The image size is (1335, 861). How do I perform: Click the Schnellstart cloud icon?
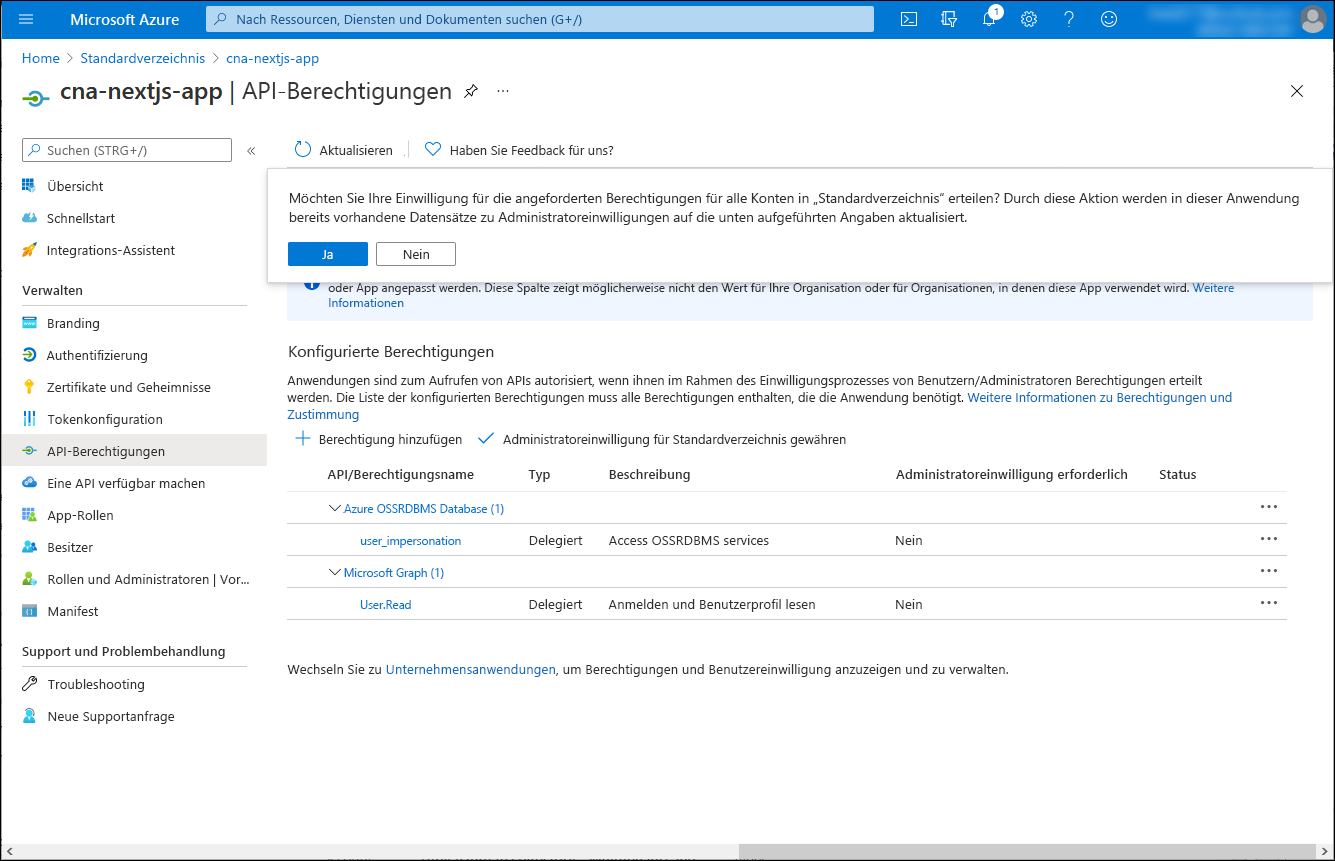pyautogui.click(x=29, y=218)
